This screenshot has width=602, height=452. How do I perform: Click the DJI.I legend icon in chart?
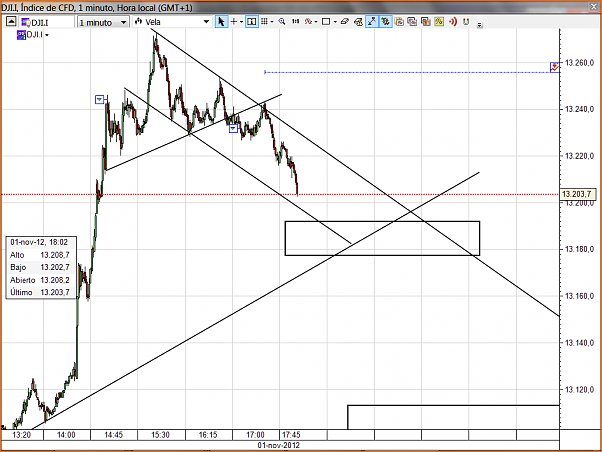click(x=21, y=35)
